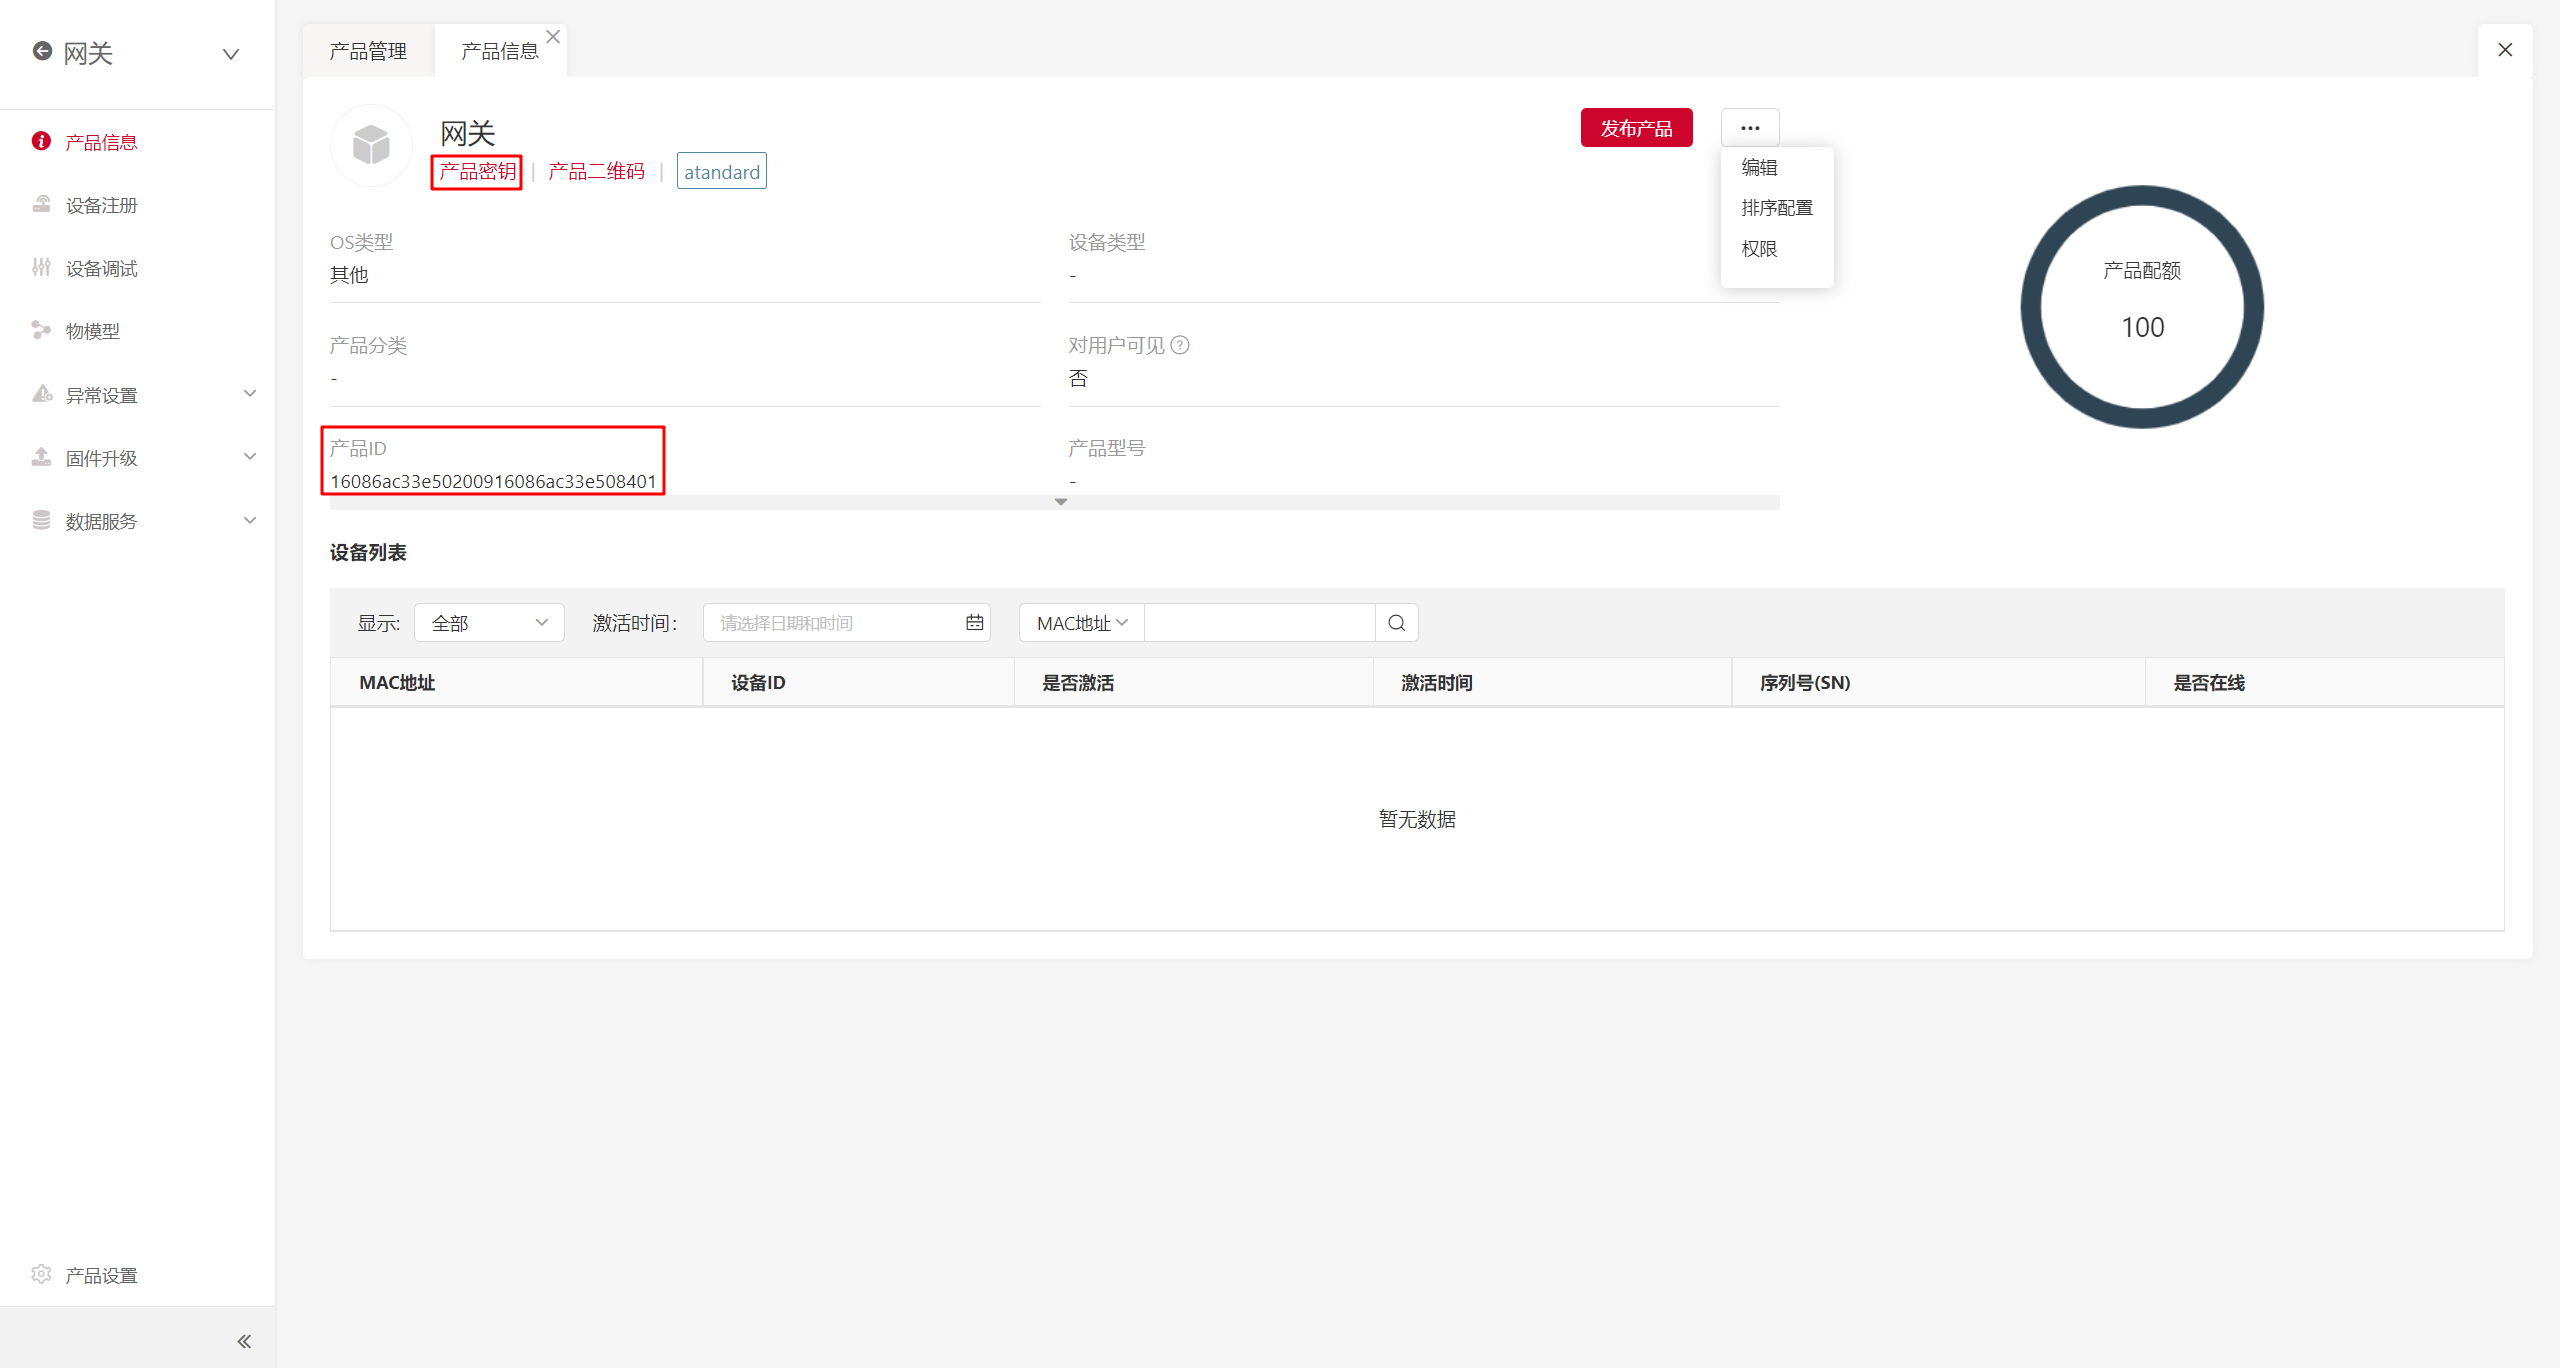Open the calendar icon in 激活时间 field

tap(974, 623)
